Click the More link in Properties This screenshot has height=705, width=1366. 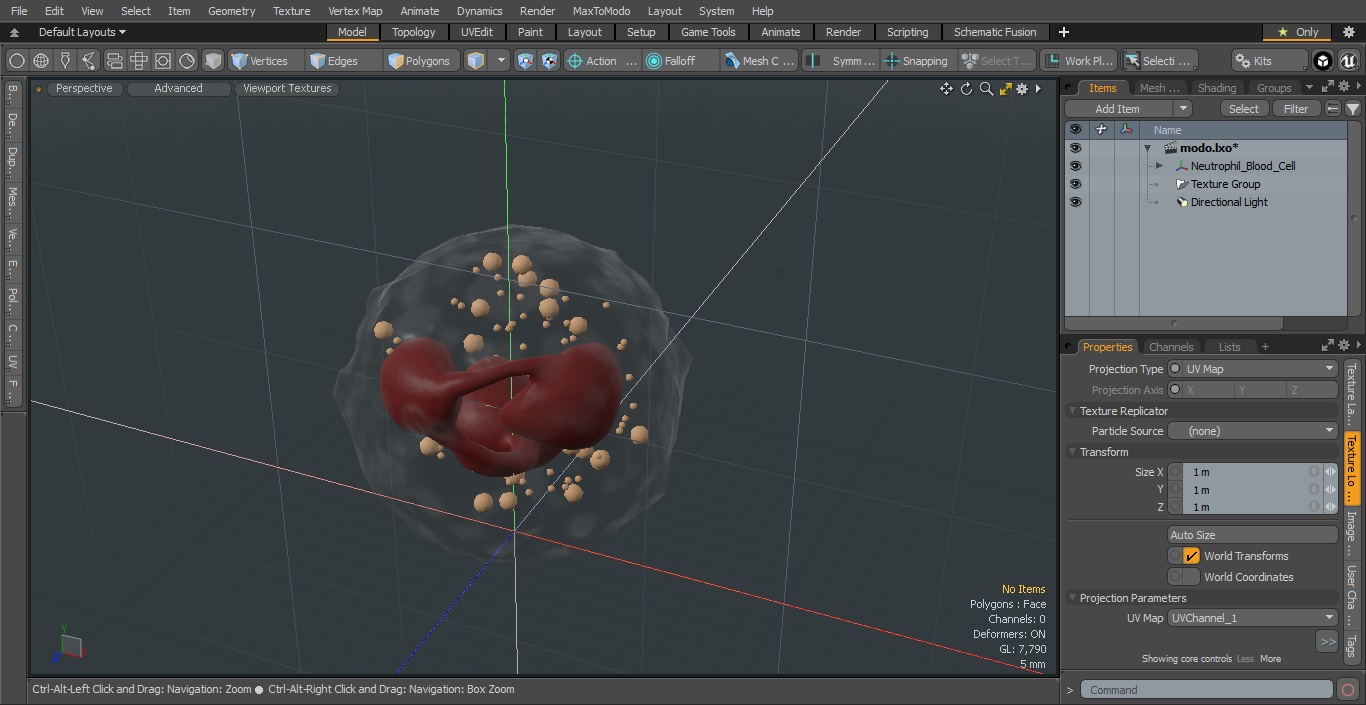pos(1270,659)
